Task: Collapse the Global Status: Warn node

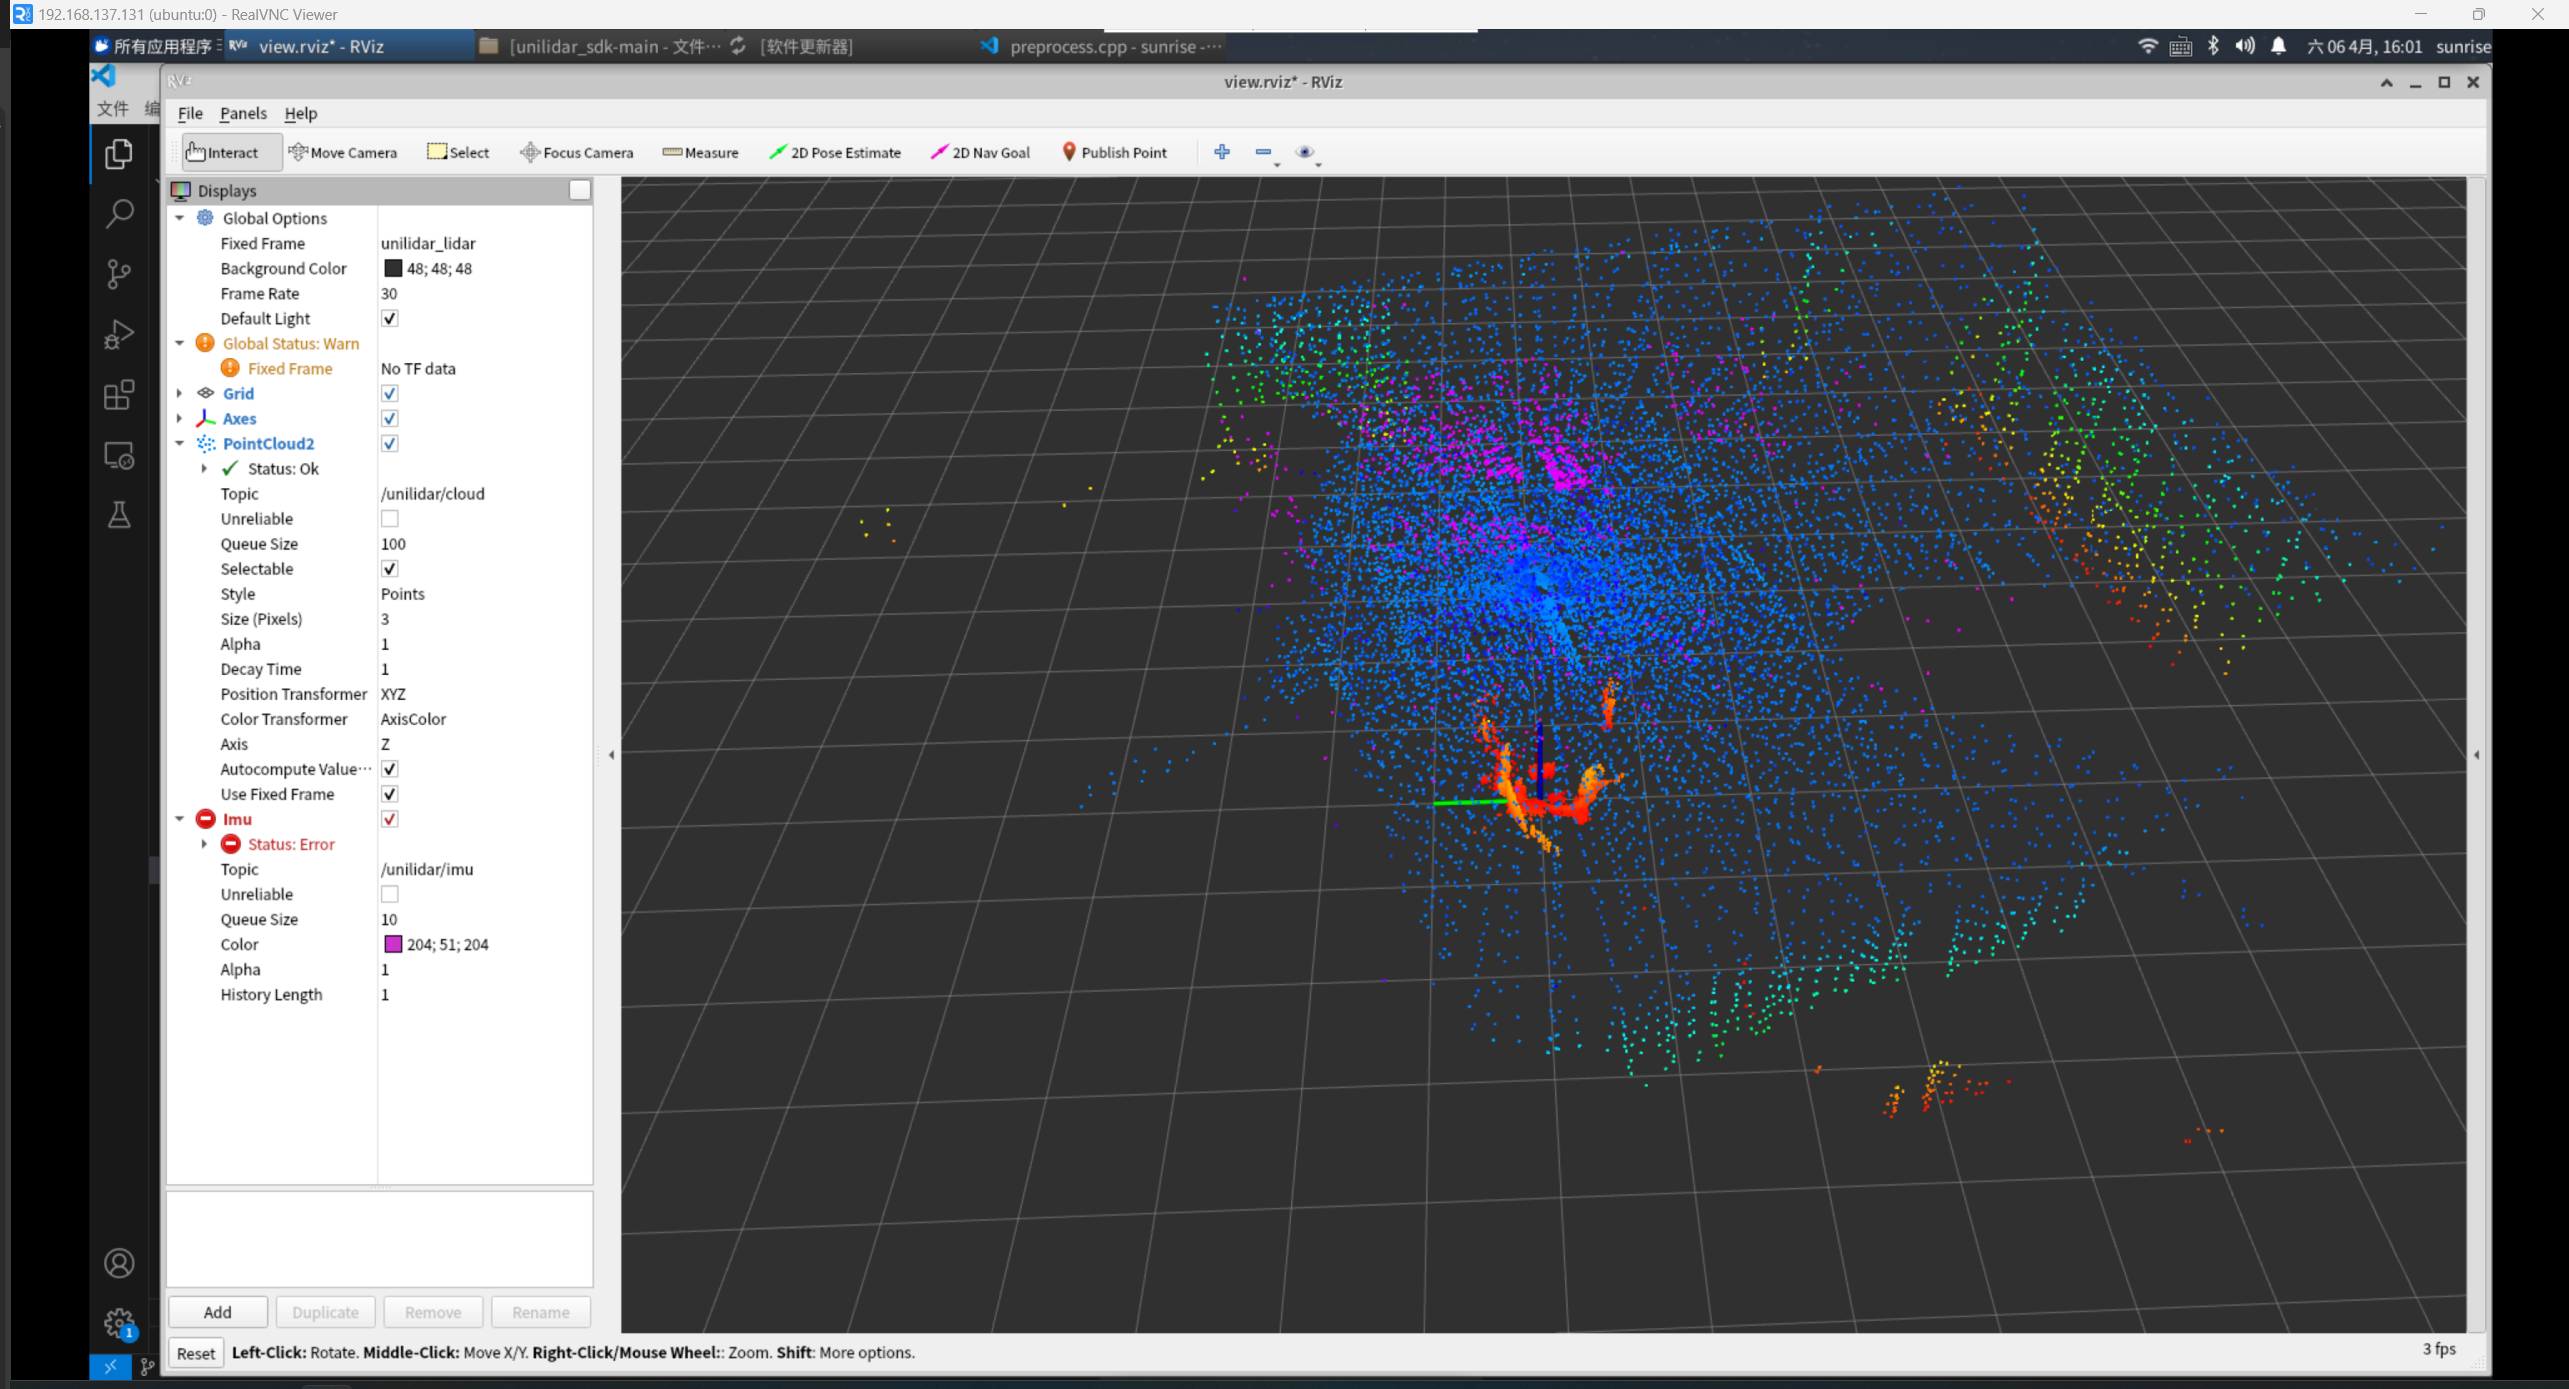Action: pos(180,343)
